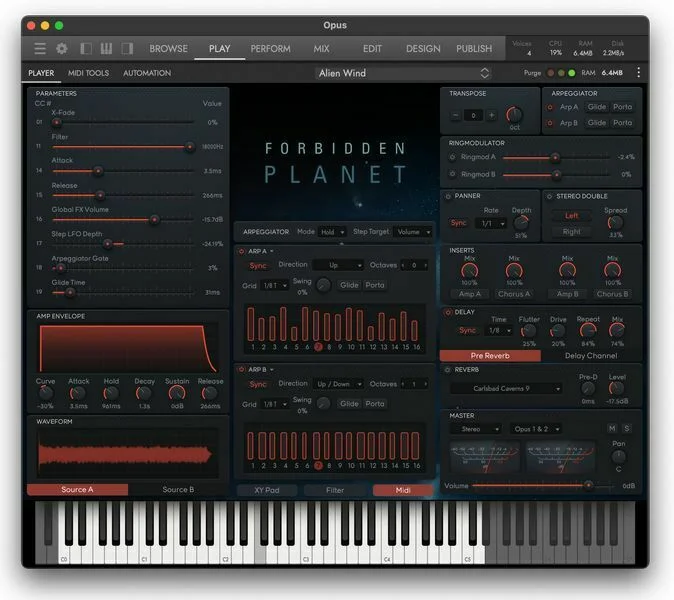Screen dimensions: 674x600
Task: Click the ARP A Swing knob
Action: pos(323,285)
